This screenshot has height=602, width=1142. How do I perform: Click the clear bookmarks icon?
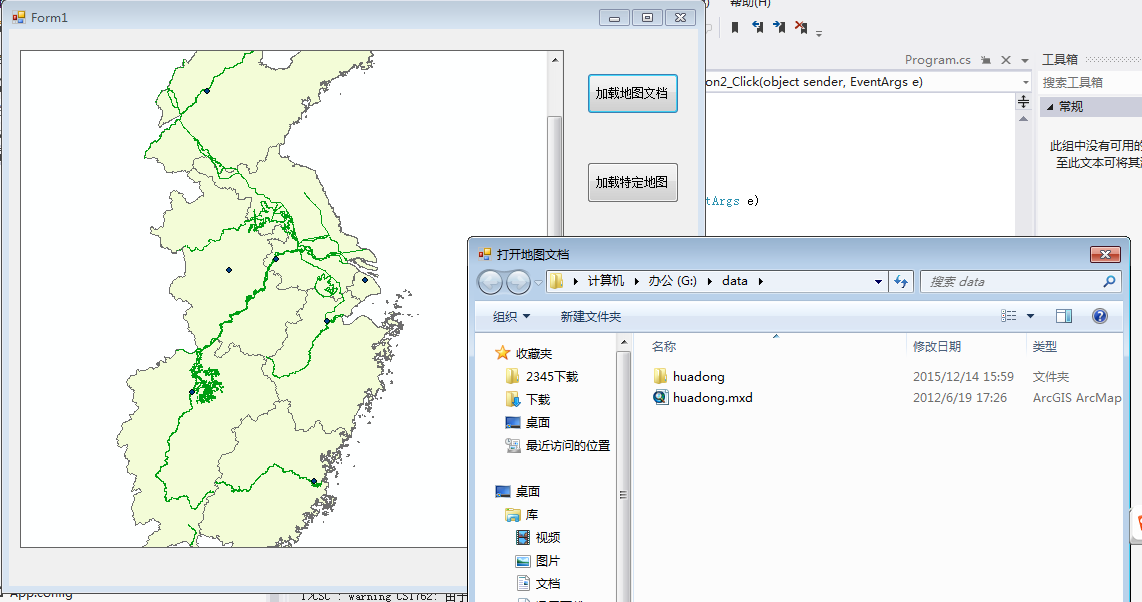[x=801, y=28]
